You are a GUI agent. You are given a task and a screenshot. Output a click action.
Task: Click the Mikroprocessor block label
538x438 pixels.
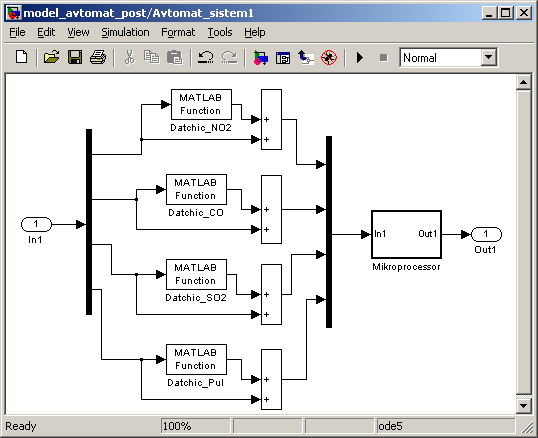406,267
